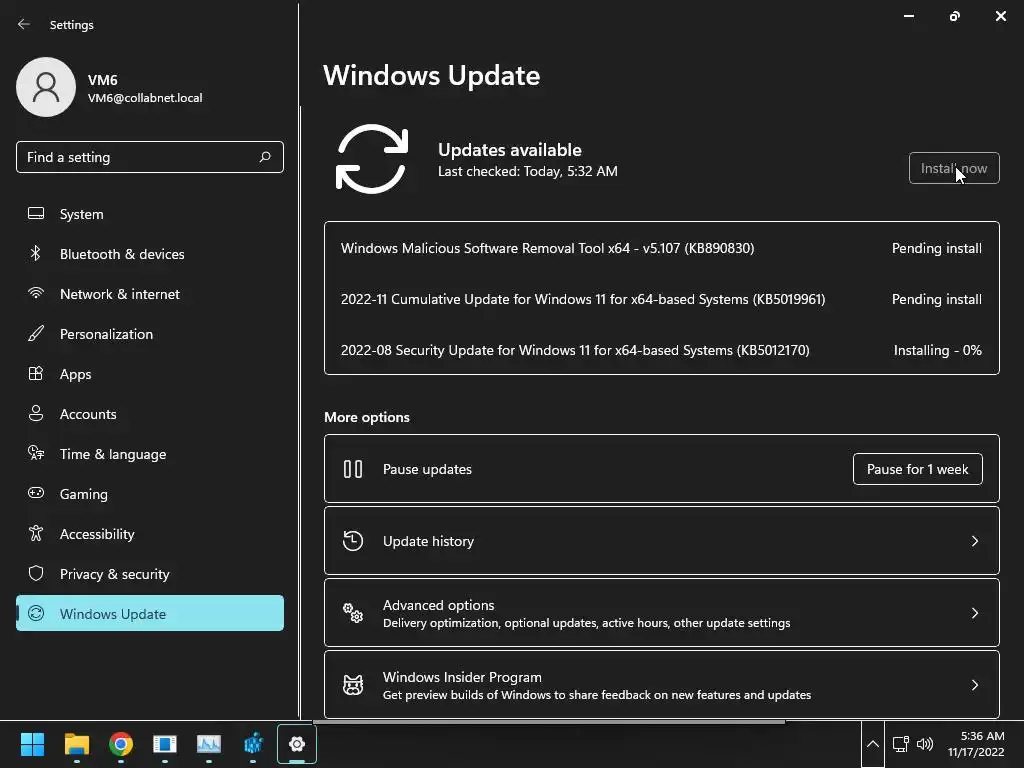Click the Find a setting search box
The height and width of the screenshot is (768, 1024).
(x=150, y=157)
